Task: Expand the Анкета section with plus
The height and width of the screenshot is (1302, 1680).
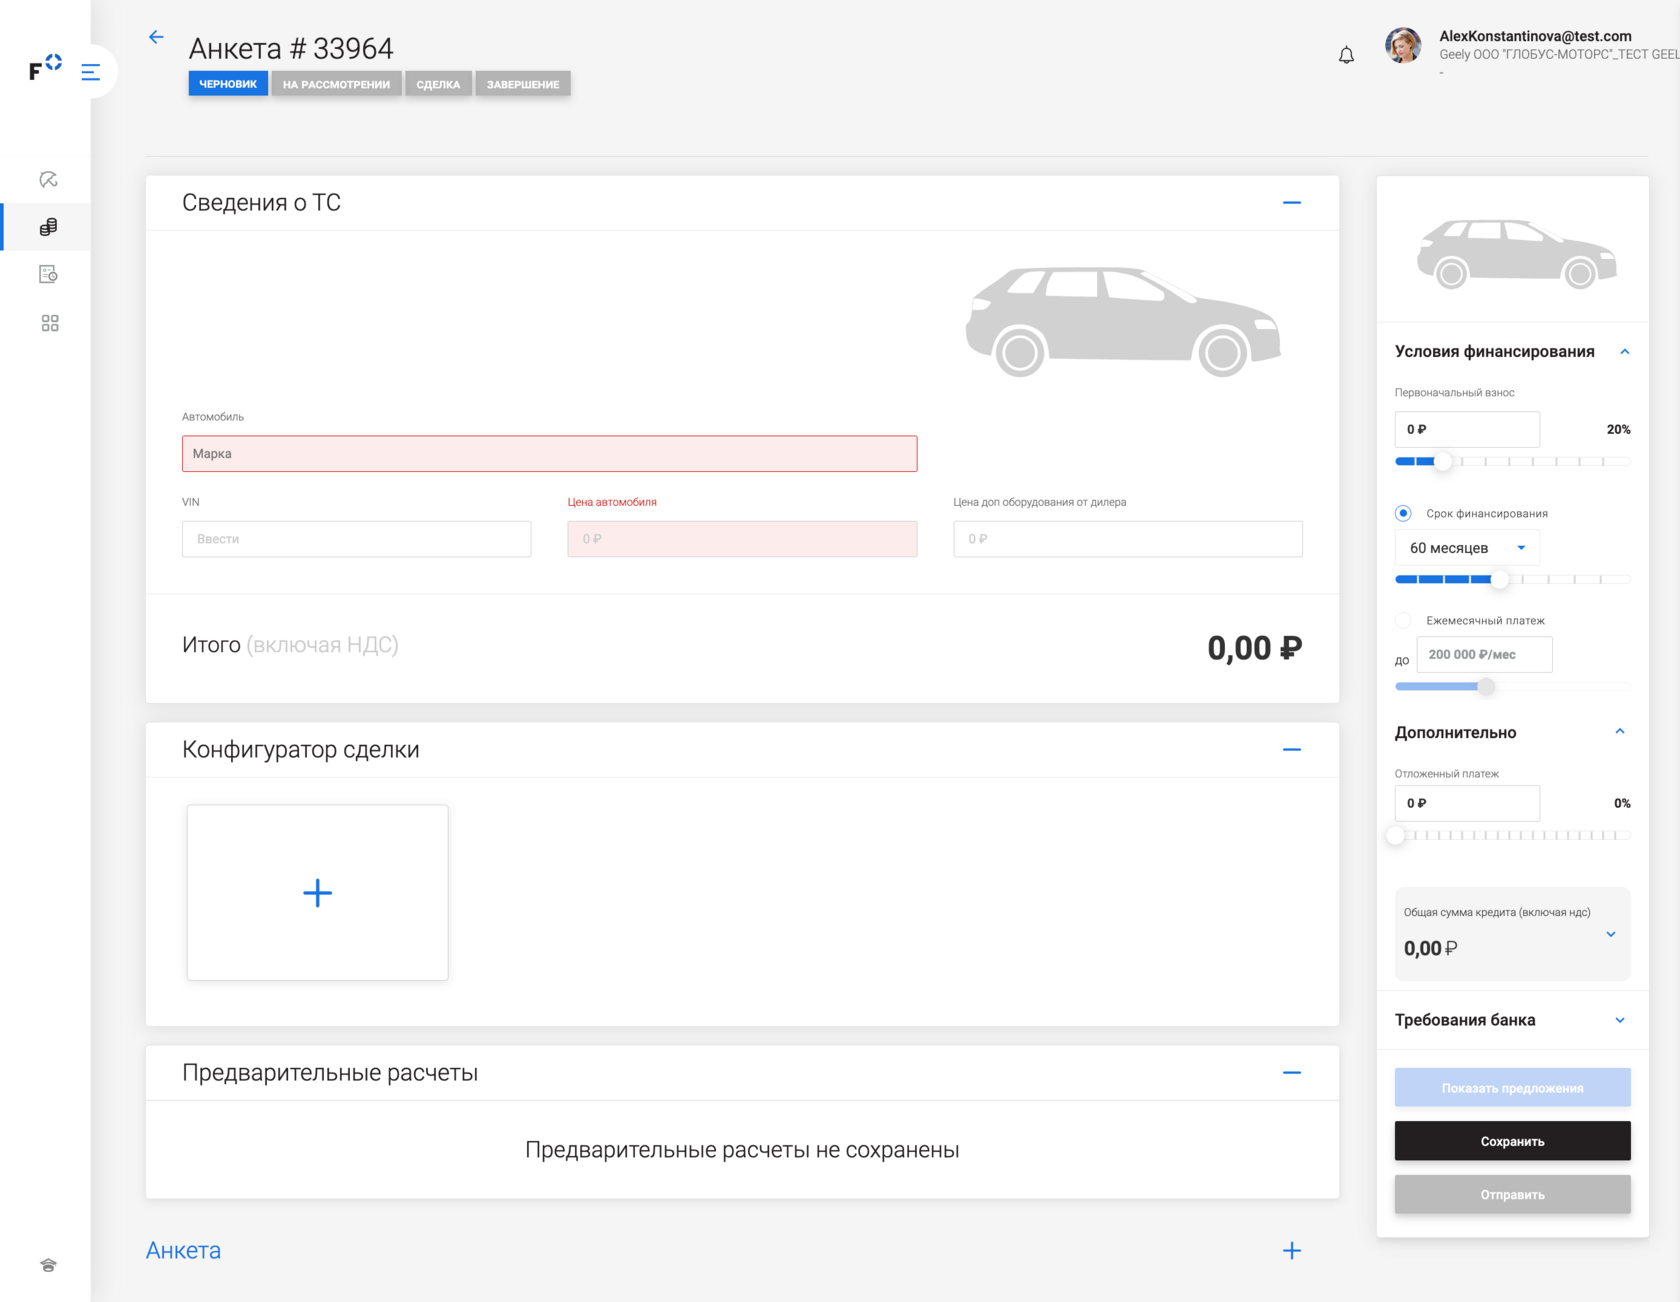Action: [x=1291, y=1251]
